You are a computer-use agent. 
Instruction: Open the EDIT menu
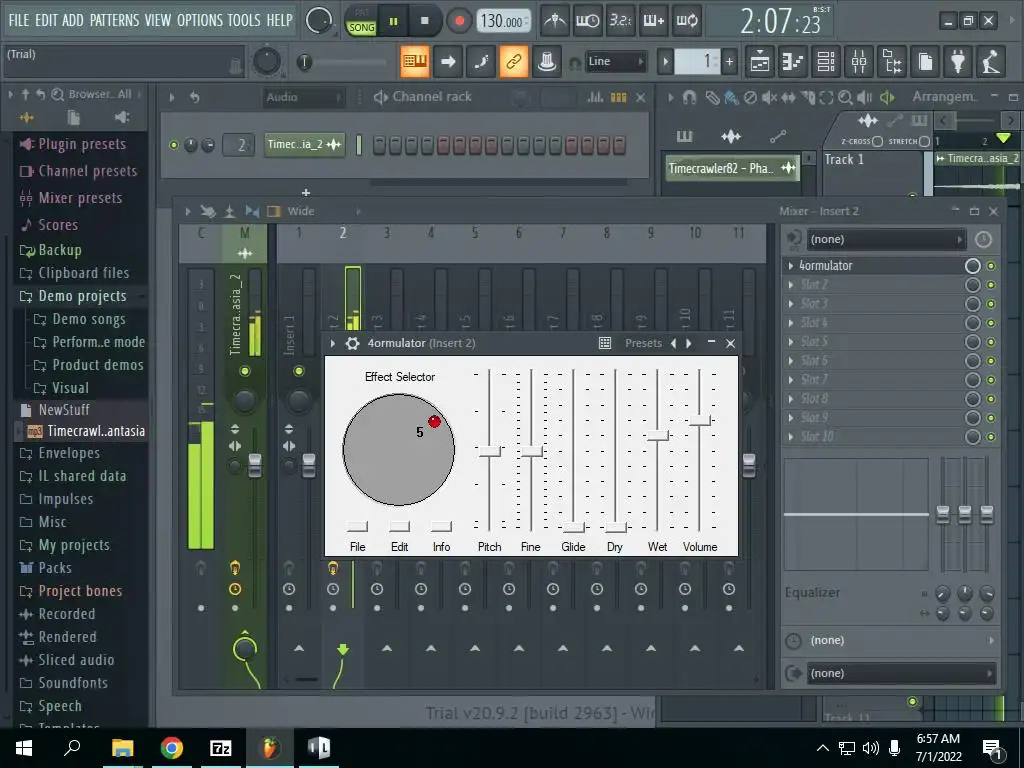pos(46,20)
